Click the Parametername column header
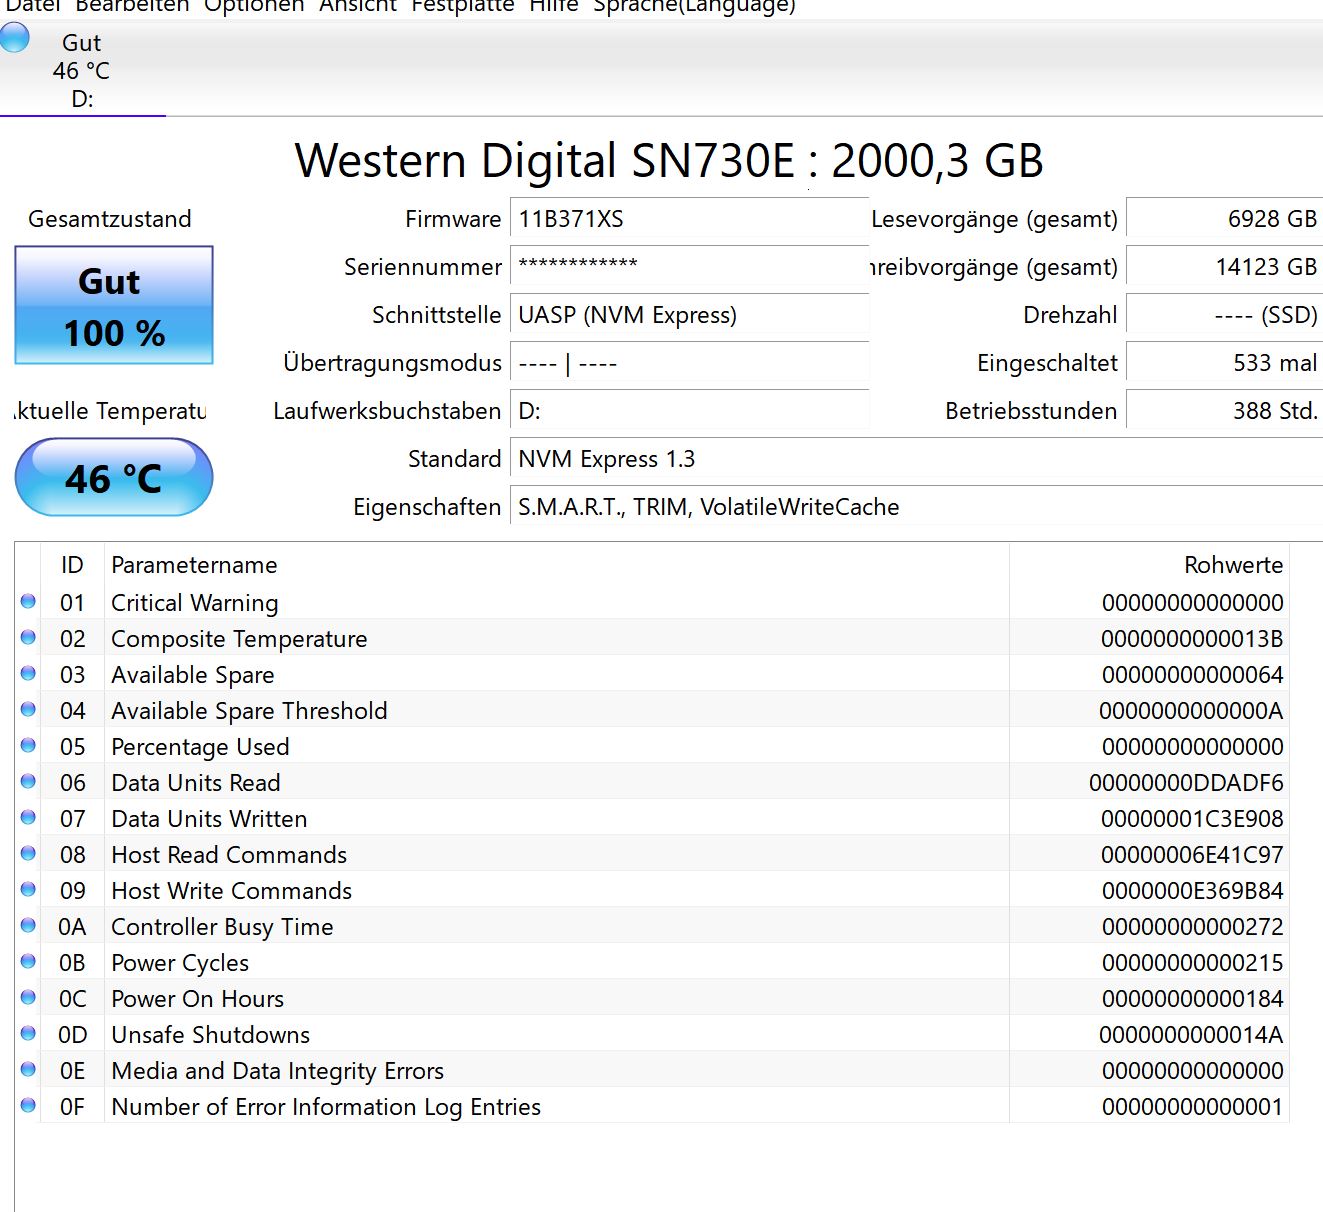This screenshot has width=1323, height=1212. (557, 565)
